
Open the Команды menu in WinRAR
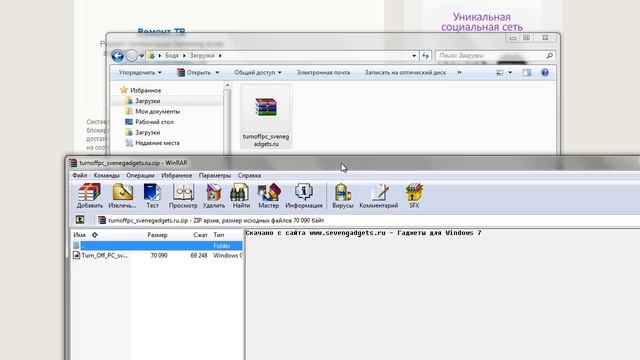[107, 176]
